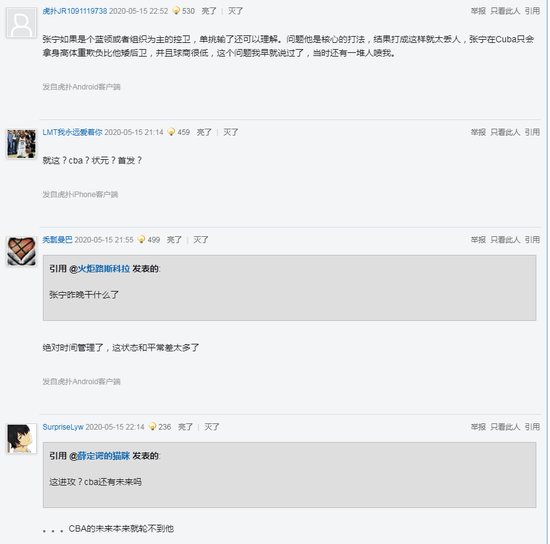Image resolution: width=550 pixels, height=544 pixels.
Task: Open quoted user 火炬路斯科拉's profile
Action: (x=103, y=269)
